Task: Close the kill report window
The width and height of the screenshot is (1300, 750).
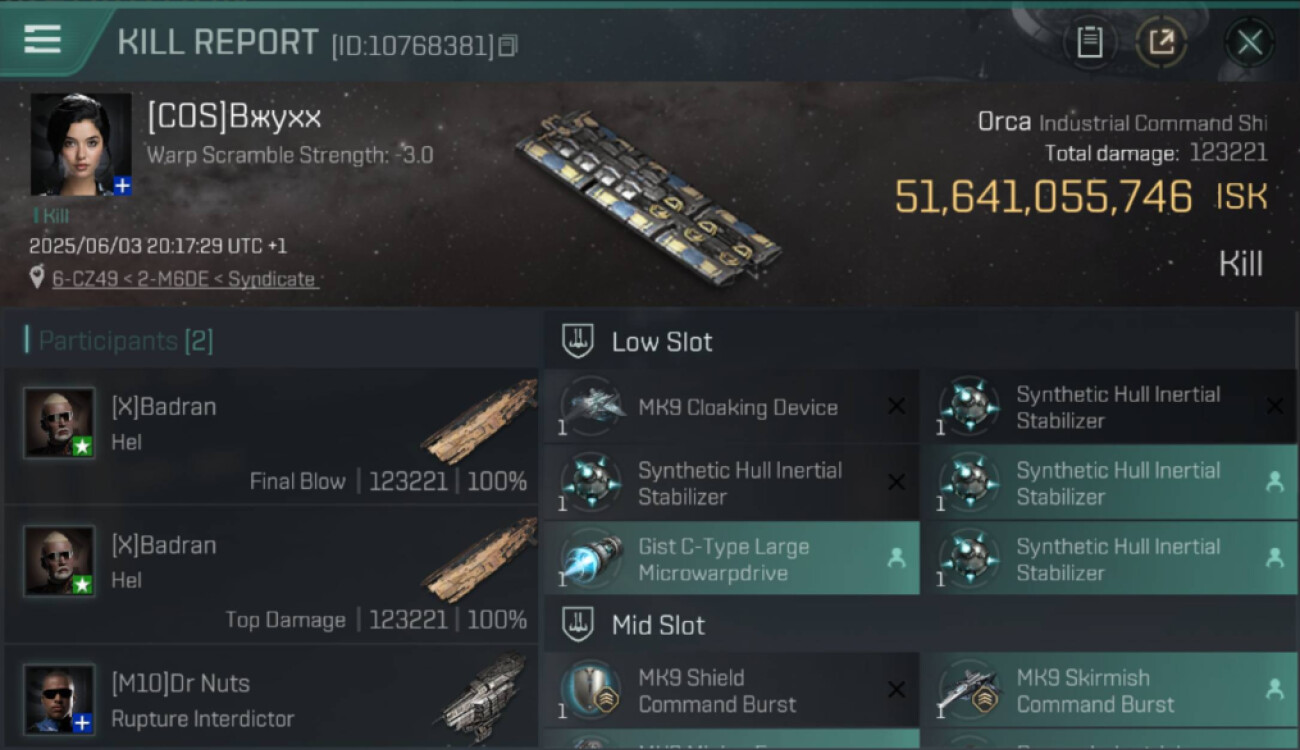Action: click(1249, 42)
